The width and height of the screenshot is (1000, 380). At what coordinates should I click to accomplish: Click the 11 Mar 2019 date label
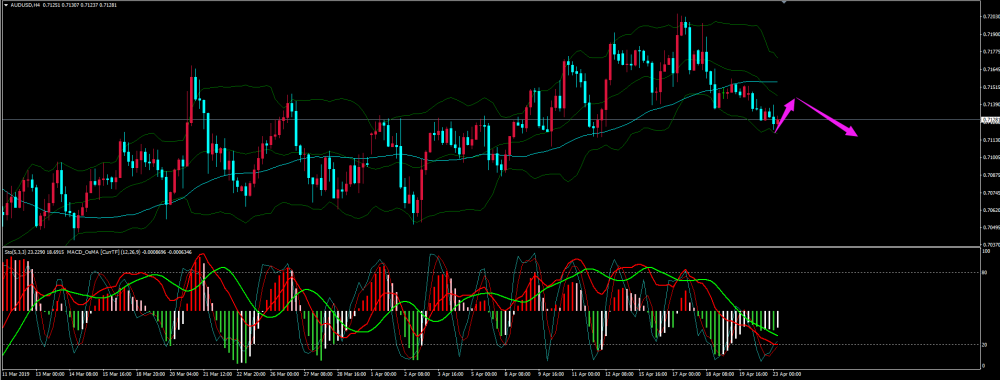pos(16,374)
